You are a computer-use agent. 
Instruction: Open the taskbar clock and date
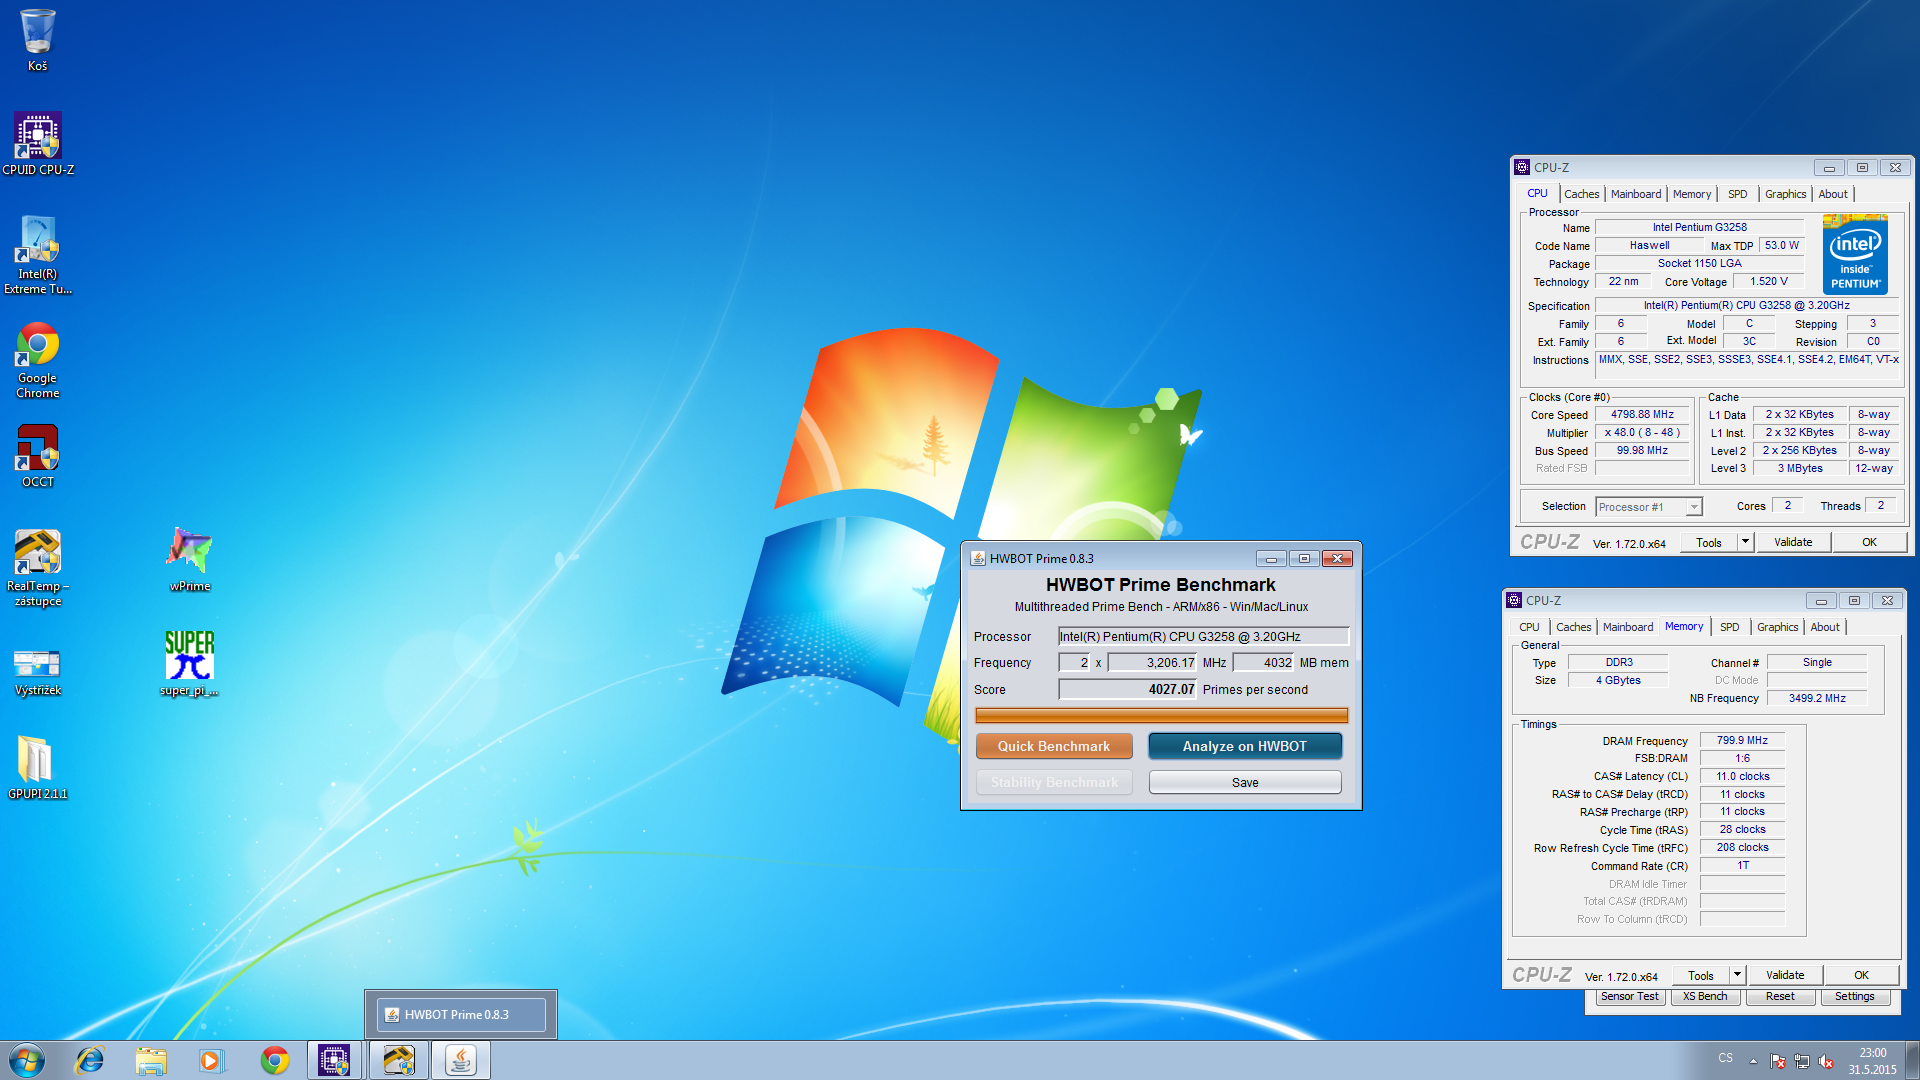1872,1061
